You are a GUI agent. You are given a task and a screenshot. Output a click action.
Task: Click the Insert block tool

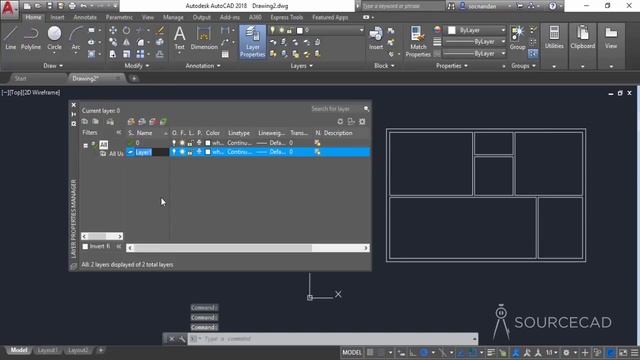point(376,38)
